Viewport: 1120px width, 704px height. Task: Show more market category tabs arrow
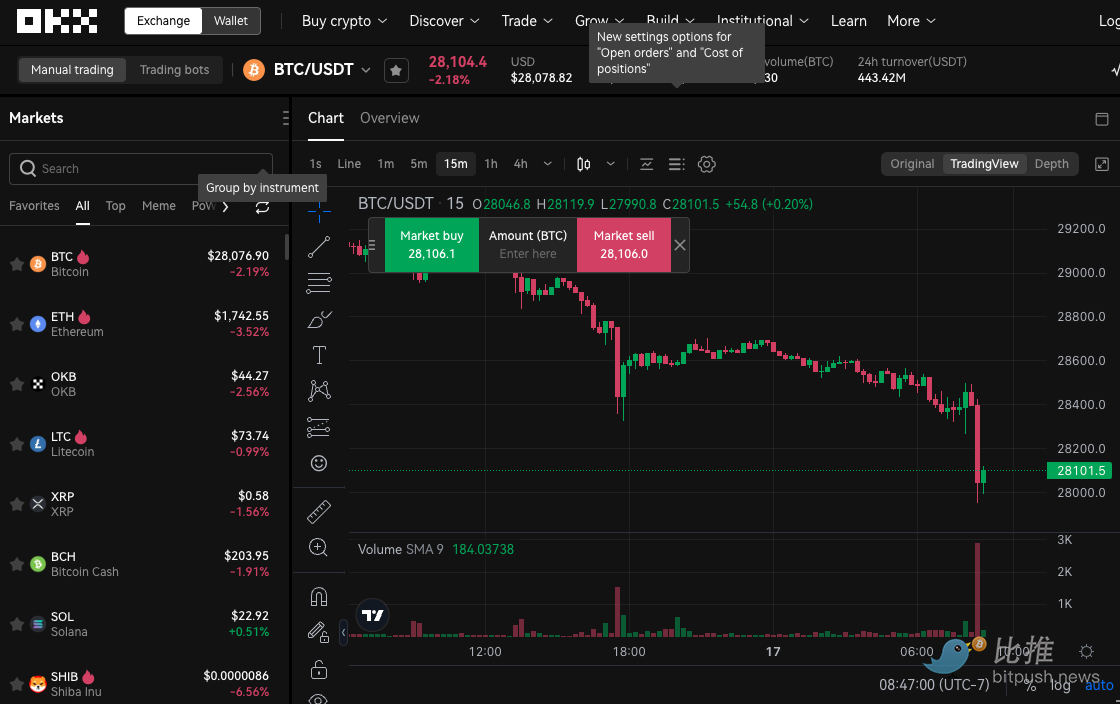[x=226, y=206]
